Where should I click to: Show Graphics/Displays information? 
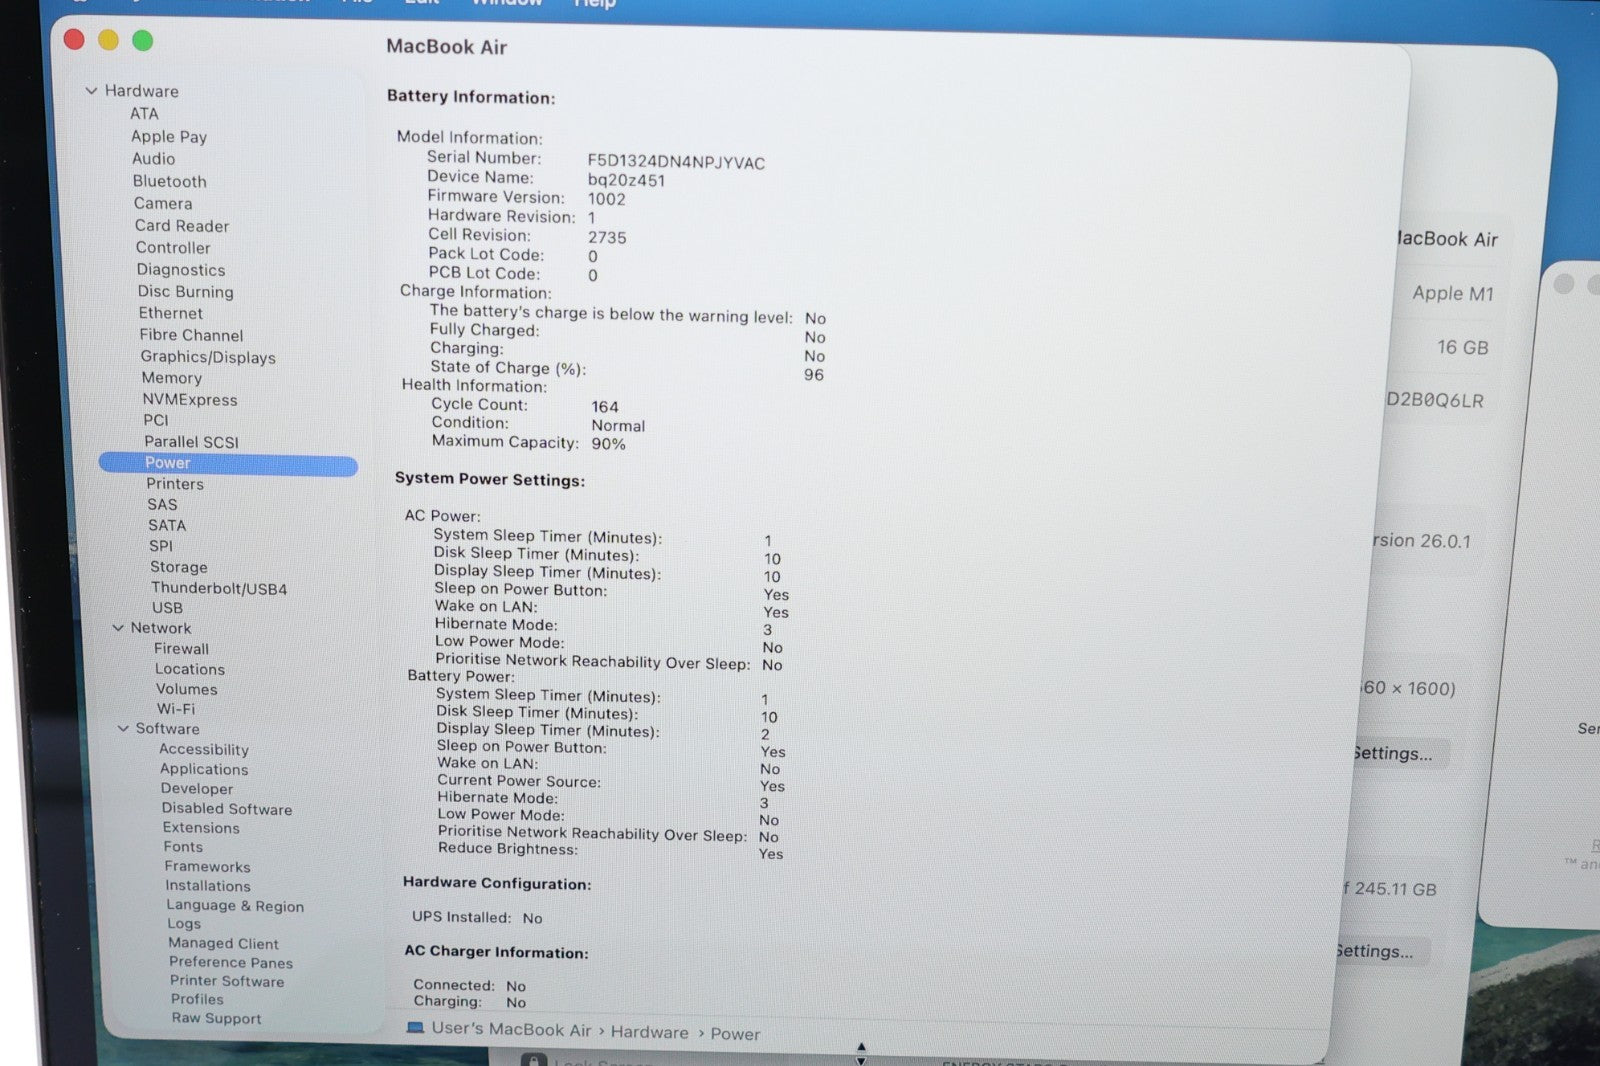[207, 357]
